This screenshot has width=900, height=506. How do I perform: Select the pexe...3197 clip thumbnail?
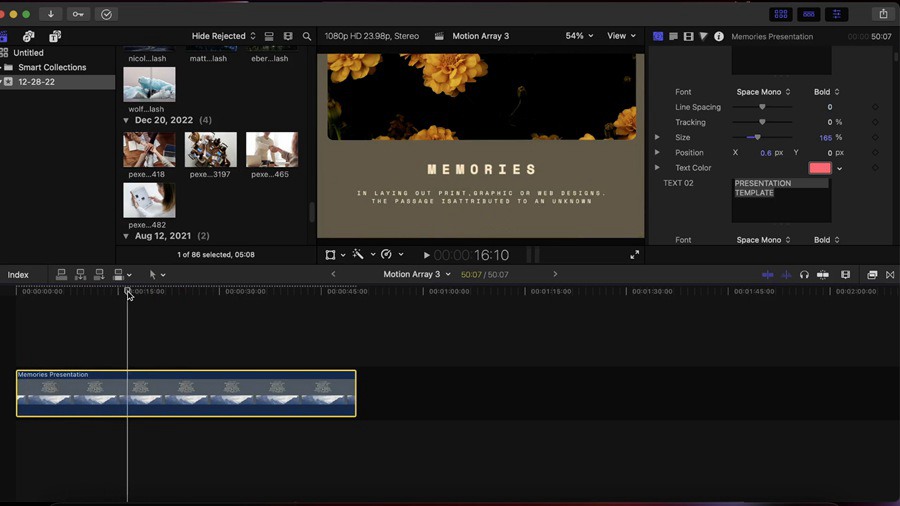coord(211,149)
